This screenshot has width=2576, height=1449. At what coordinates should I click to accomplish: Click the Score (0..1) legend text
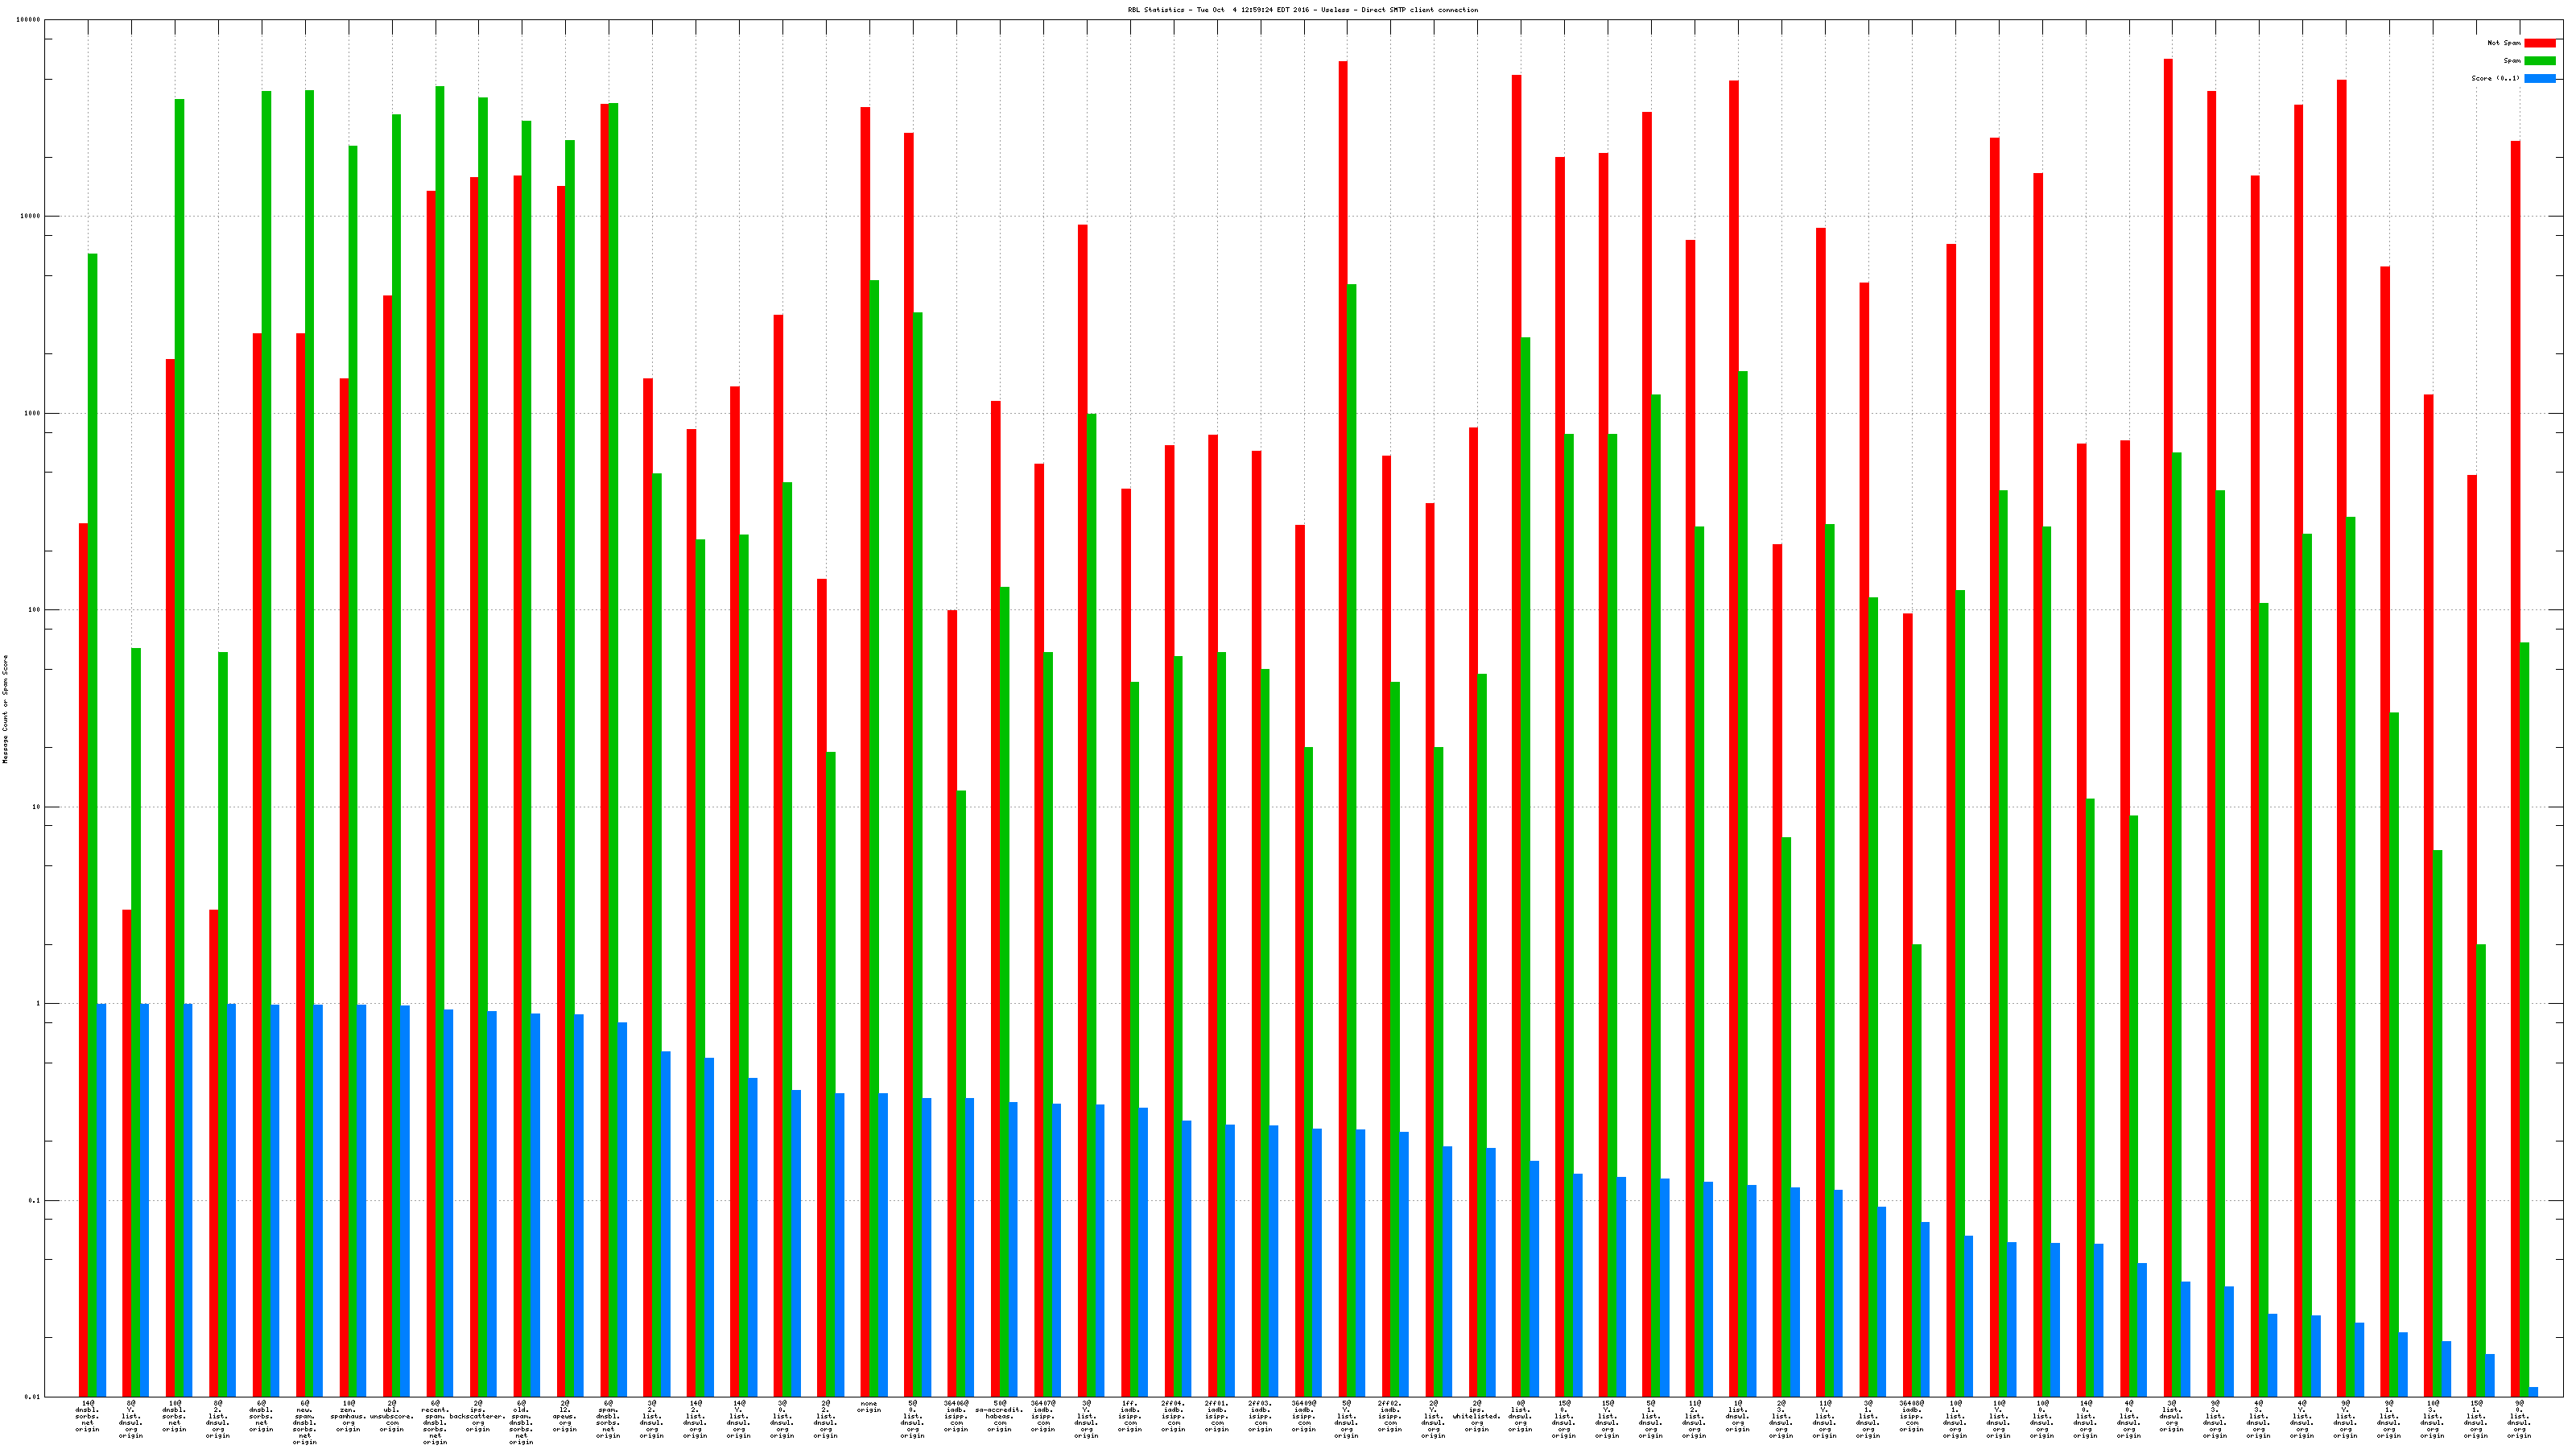2495,78
